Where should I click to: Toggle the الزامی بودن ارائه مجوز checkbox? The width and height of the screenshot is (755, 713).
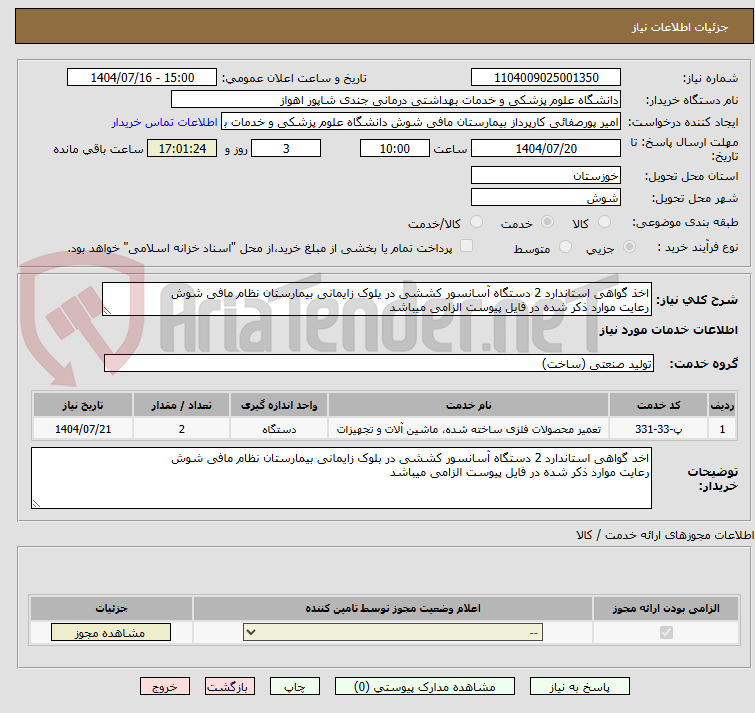click(666, 632)
